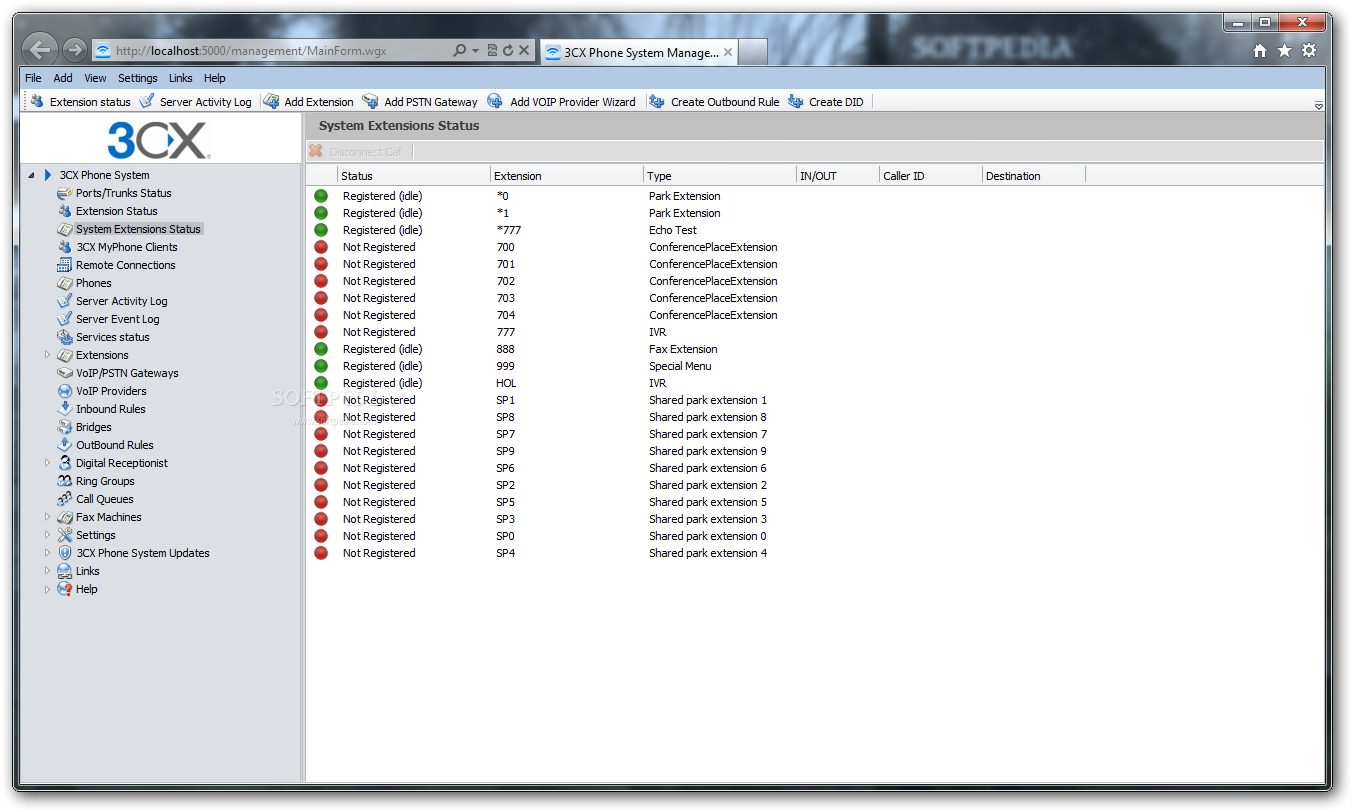This screenshot has height=812, width=1353.
Task: Open the File menu
Action: coord(33,78)
